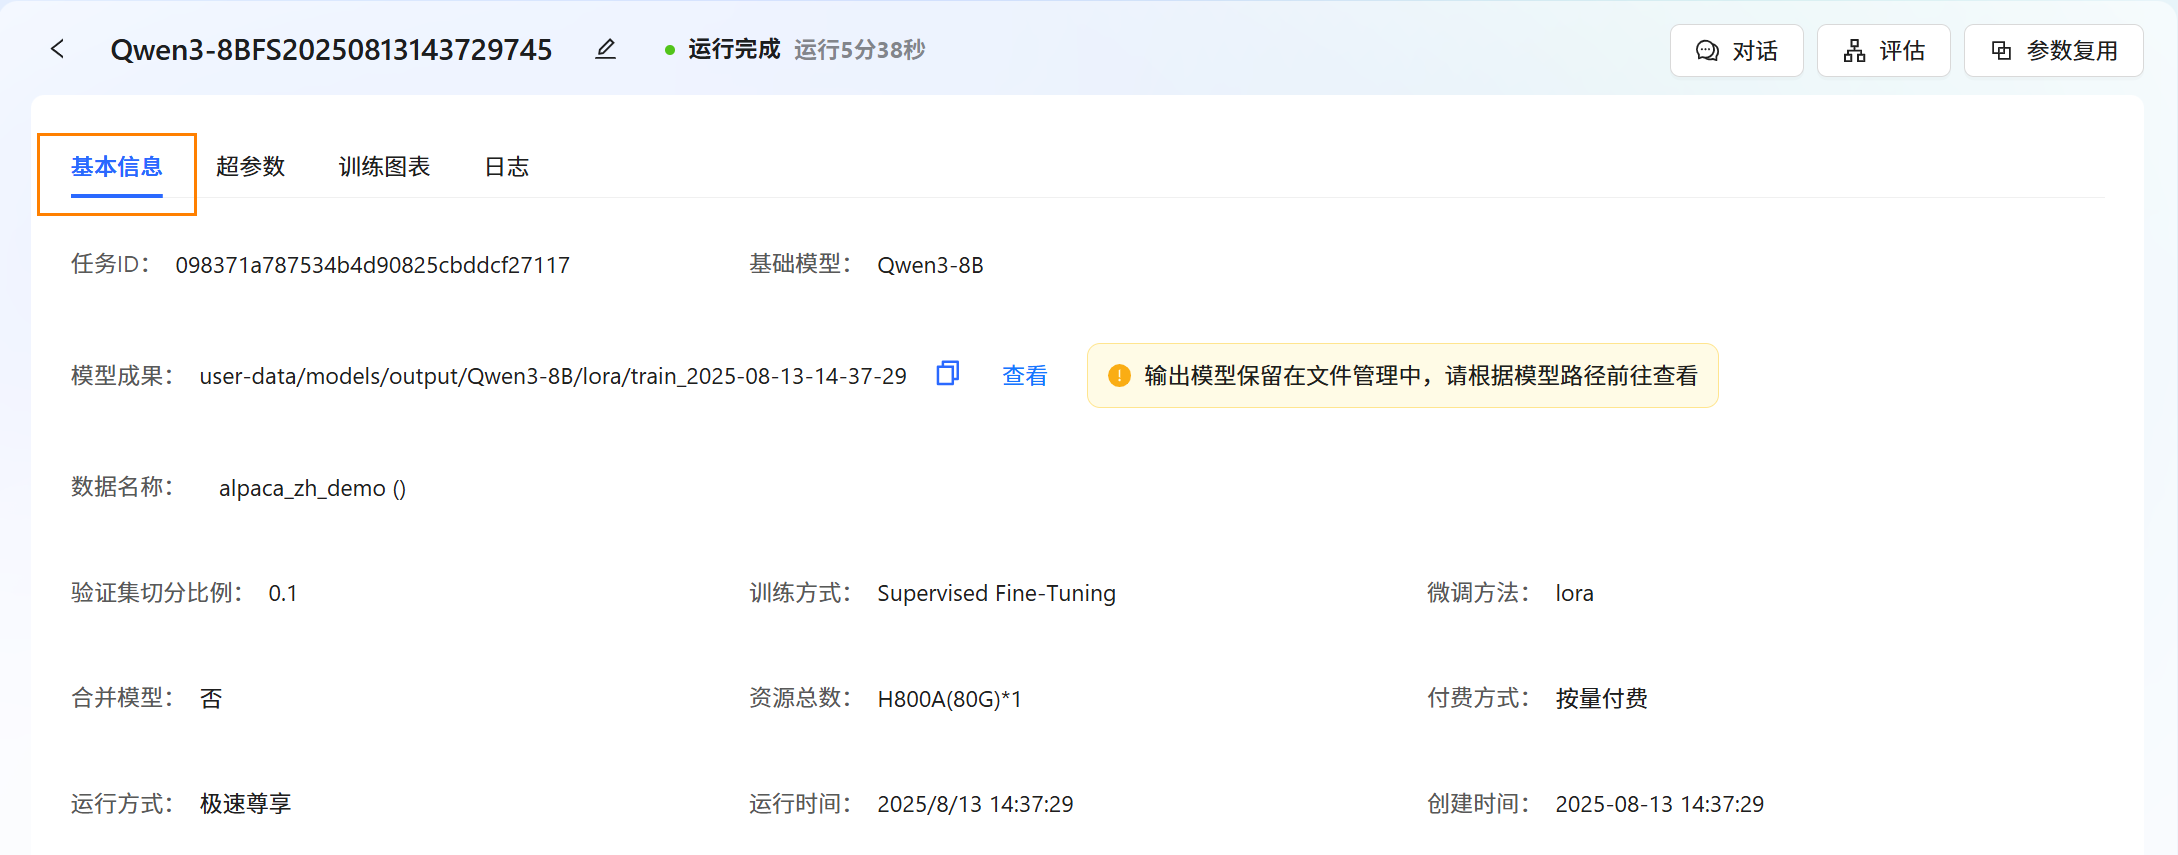Select the 基本信息 tab

coord(117,167)
